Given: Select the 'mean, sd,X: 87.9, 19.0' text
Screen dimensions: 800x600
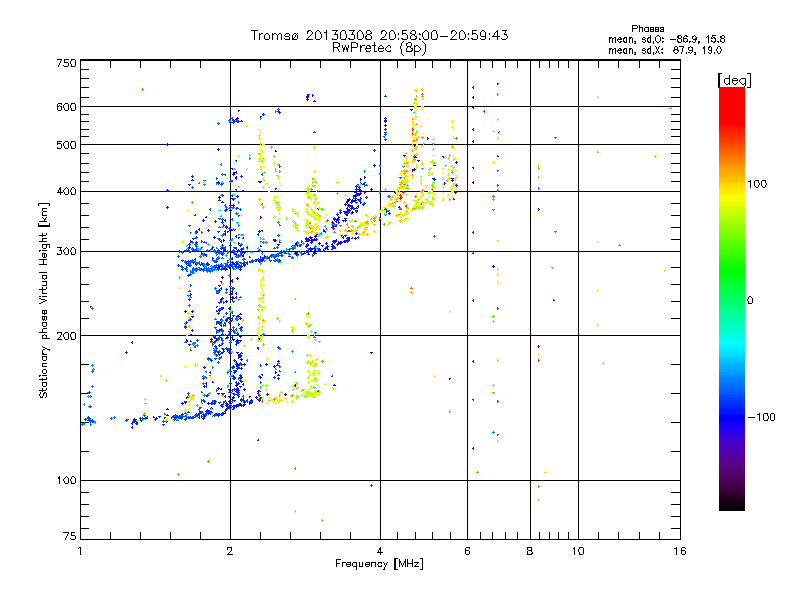Looking at the screenshot, I should [665, 50].
